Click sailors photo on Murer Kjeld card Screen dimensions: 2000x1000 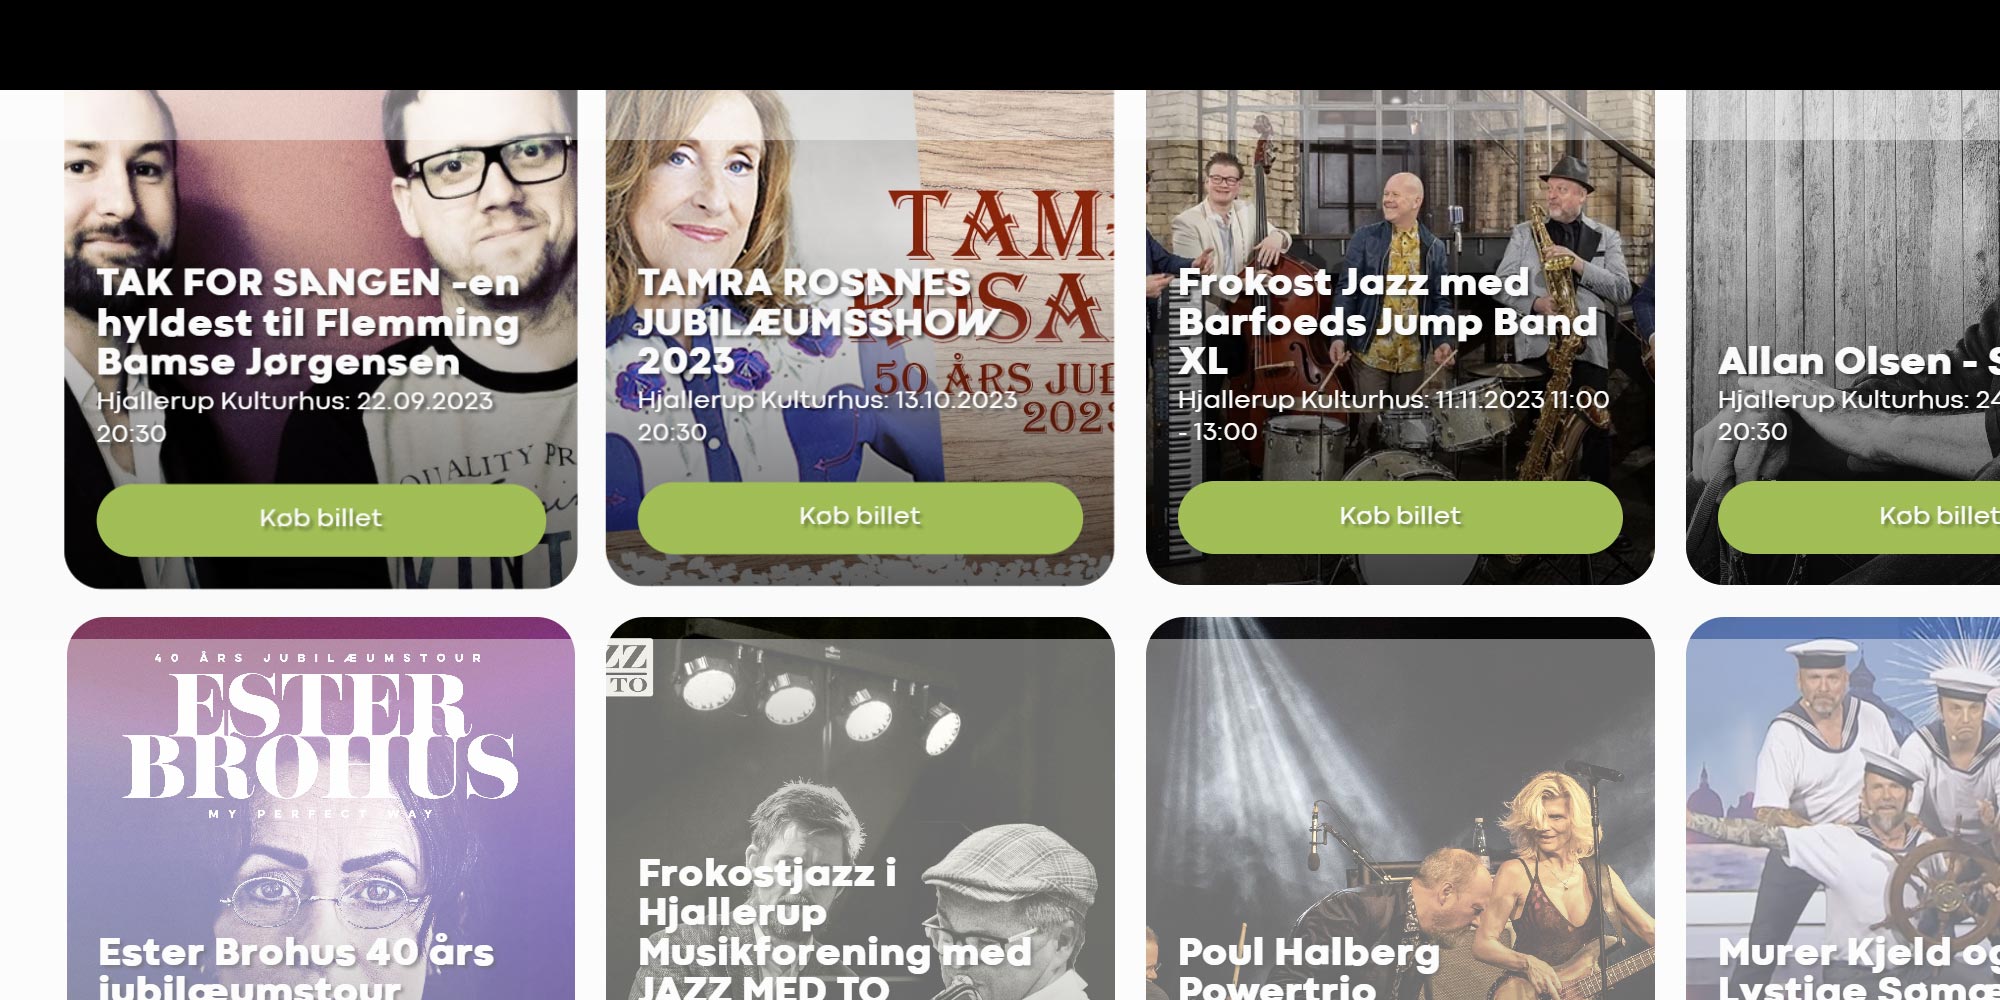tap(1843, 770)
